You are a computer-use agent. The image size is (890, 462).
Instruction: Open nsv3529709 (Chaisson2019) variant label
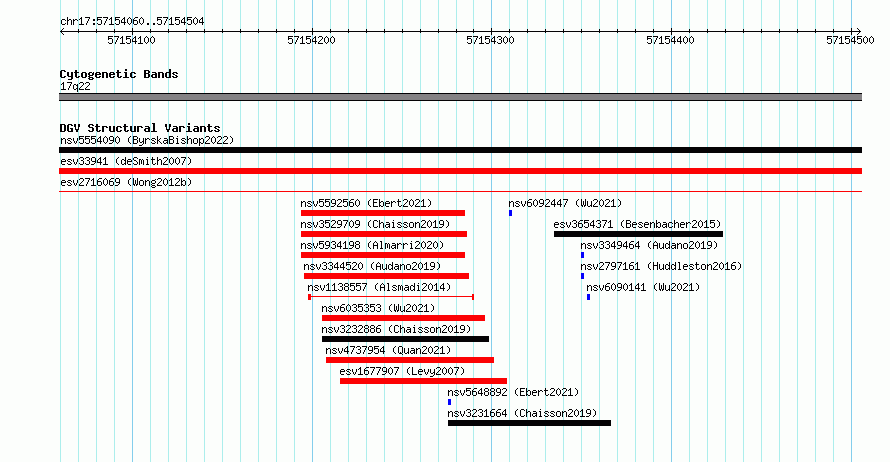coord(375,224)
